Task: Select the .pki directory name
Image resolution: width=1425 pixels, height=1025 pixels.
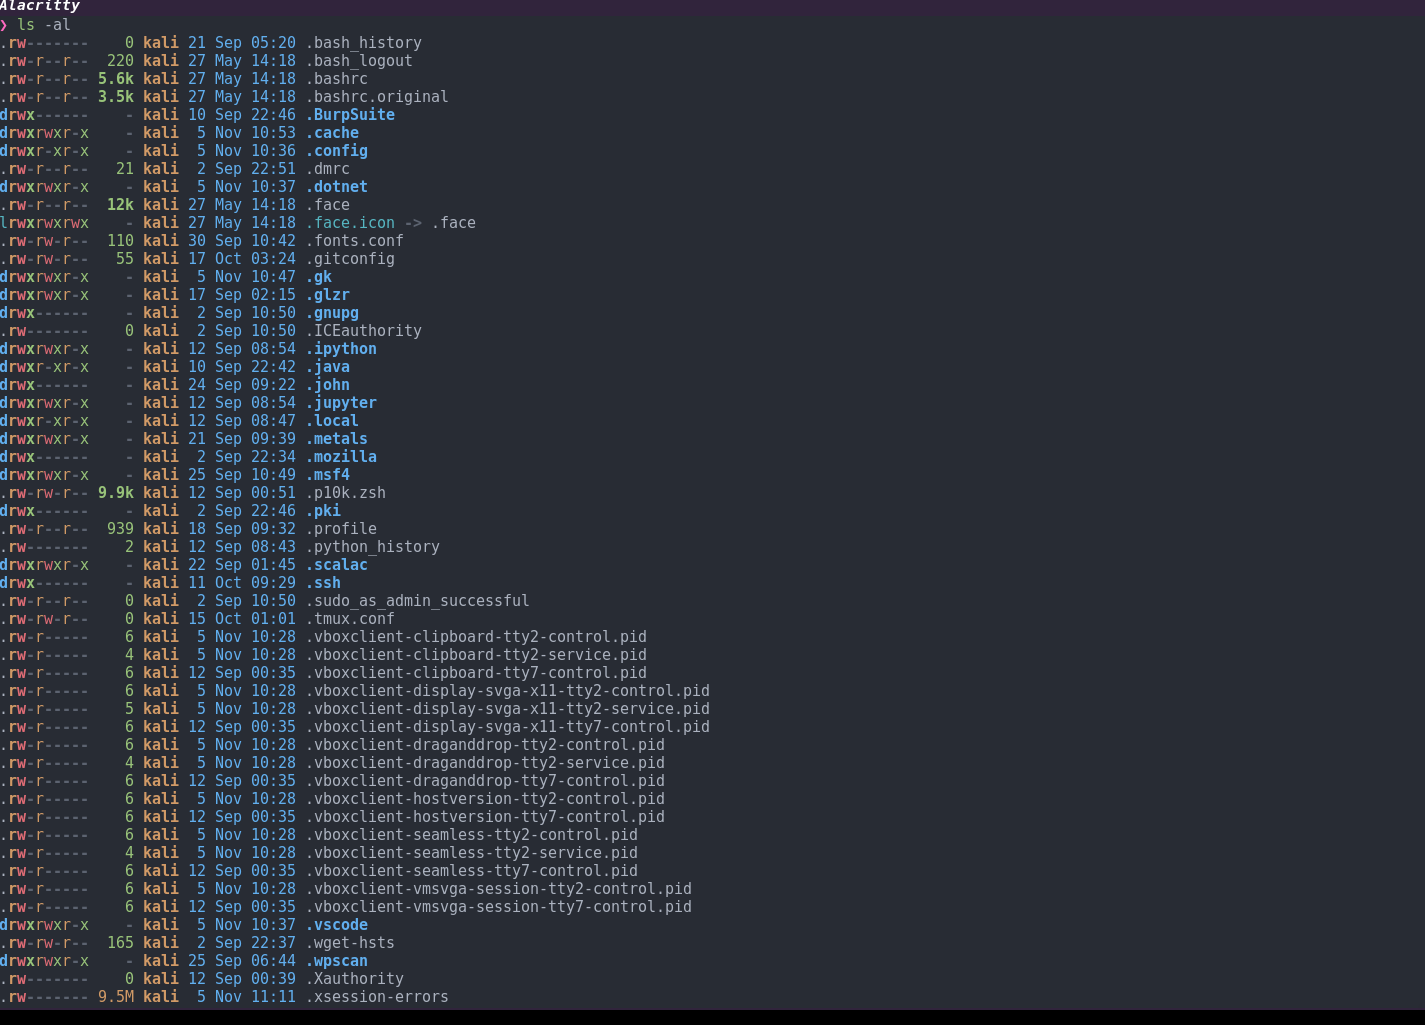Action: point(323,511)
